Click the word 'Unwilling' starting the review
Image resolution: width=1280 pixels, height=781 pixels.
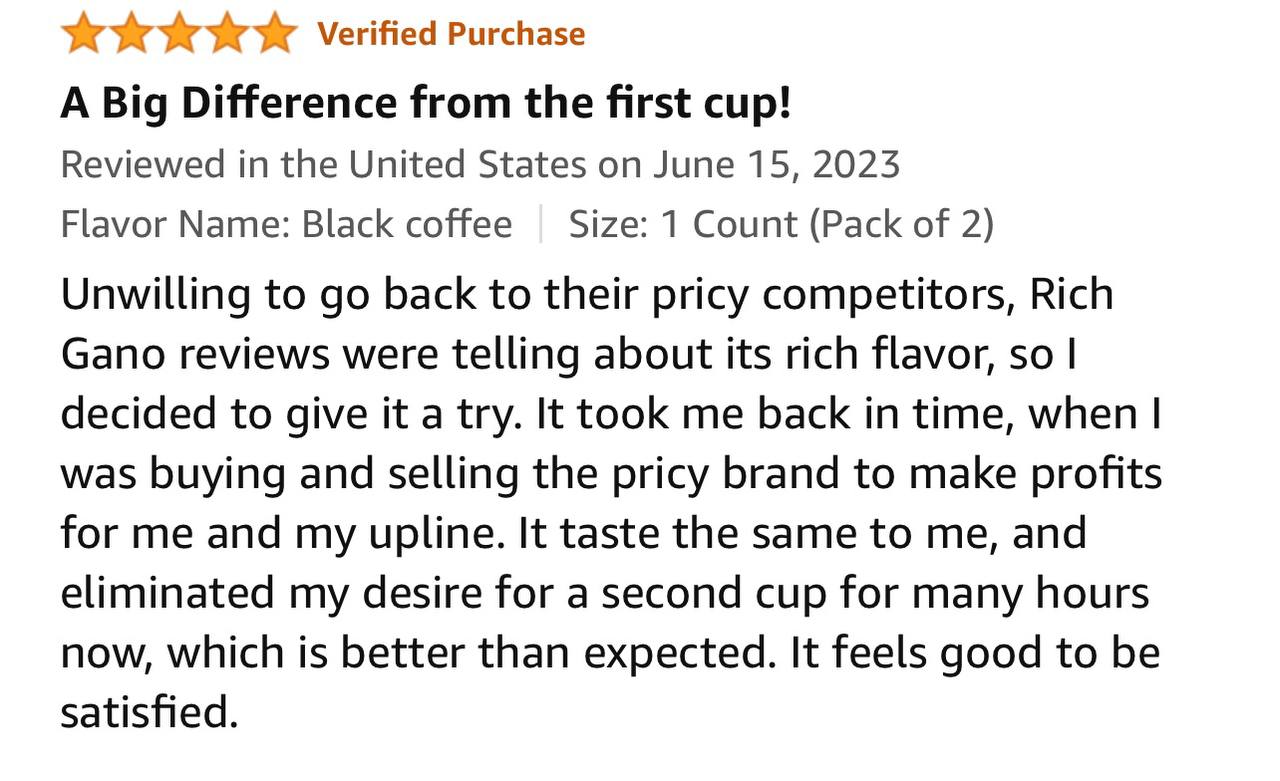pos(142,295)
